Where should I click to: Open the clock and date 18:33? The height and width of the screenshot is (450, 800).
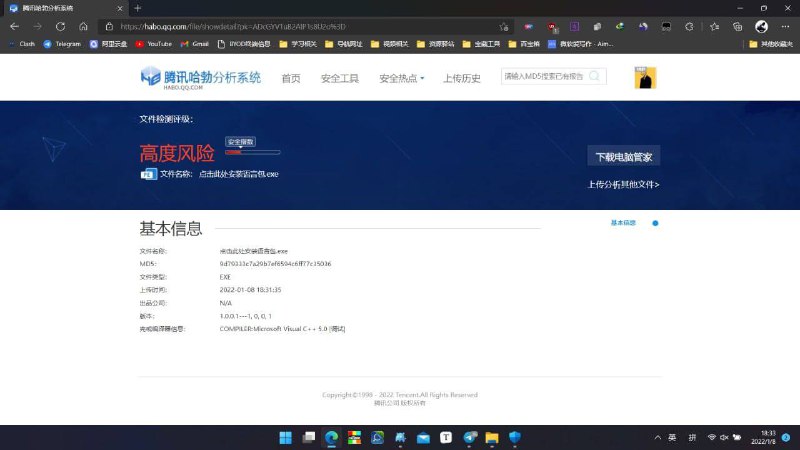(x=763, y=437)
